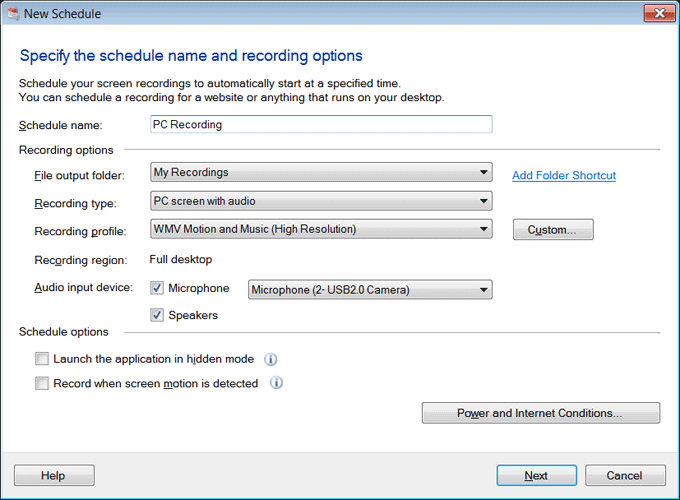Screen dimensions: 680x500
Task: Click the Add Folder Shortcut link
Action: point(564,176)
